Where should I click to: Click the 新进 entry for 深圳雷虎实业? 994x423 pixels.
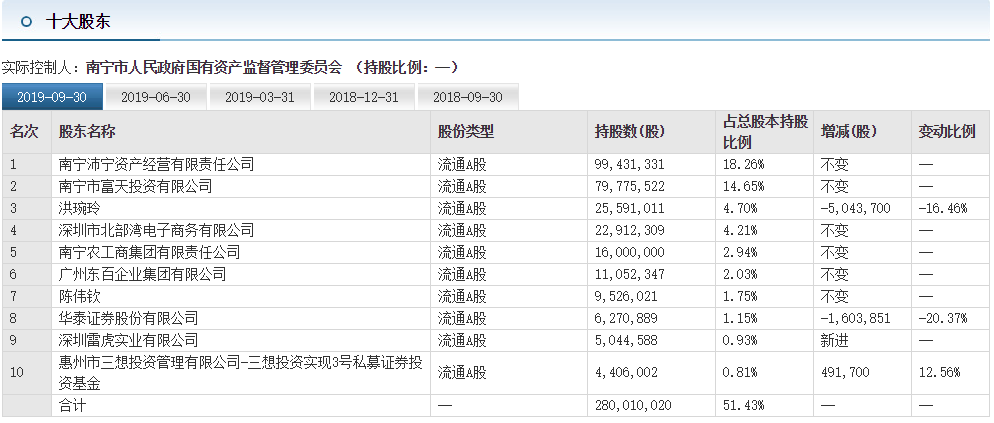(834, 340)
